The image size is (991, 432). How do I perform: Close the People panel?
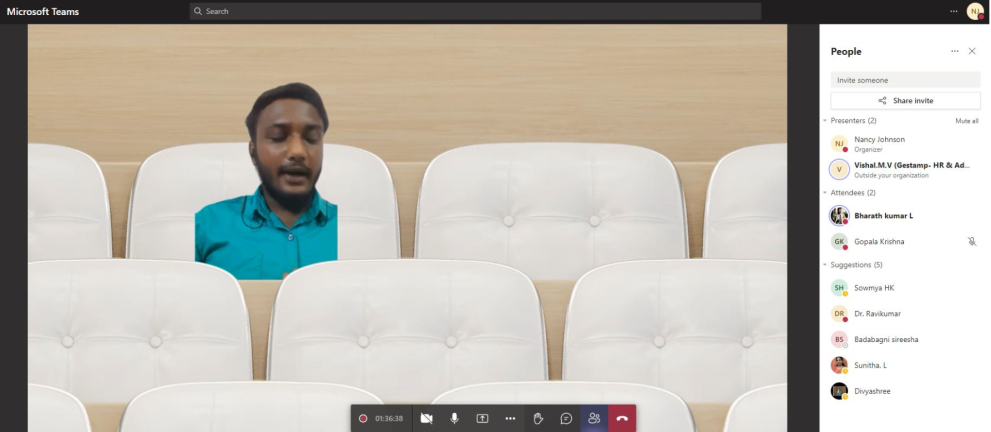tap(972, 51)
